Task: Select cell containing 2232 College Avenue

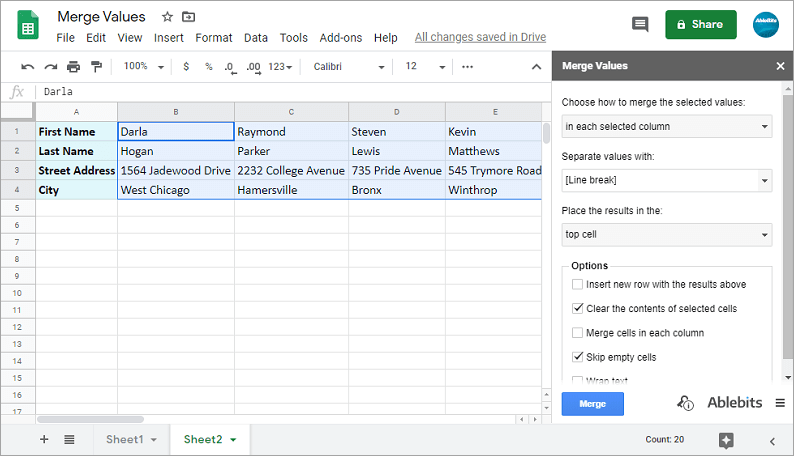Action: (291, 171)
